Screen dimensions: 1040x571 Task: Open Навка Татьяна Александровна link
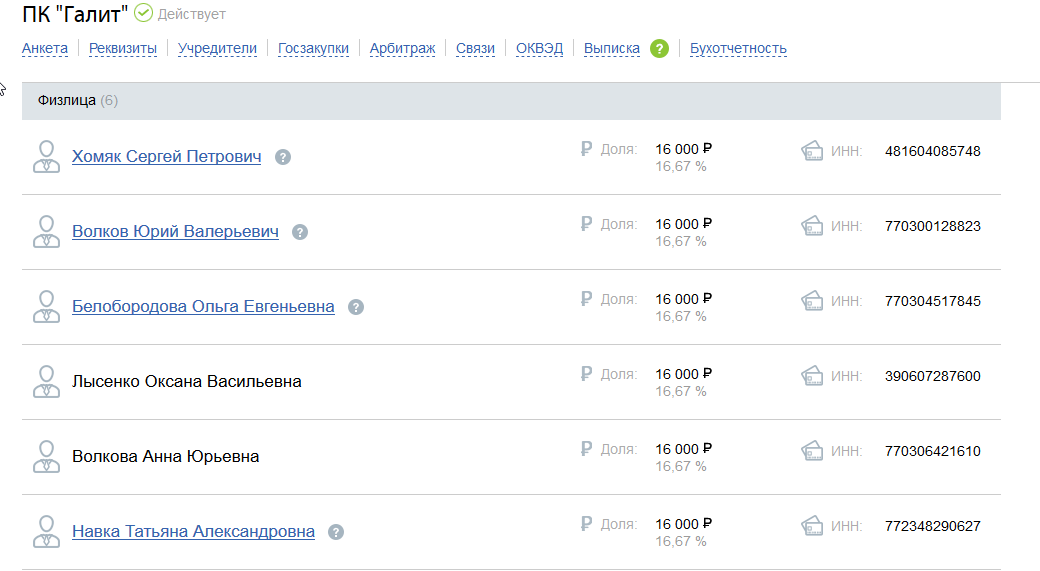(x=193, y=531)
